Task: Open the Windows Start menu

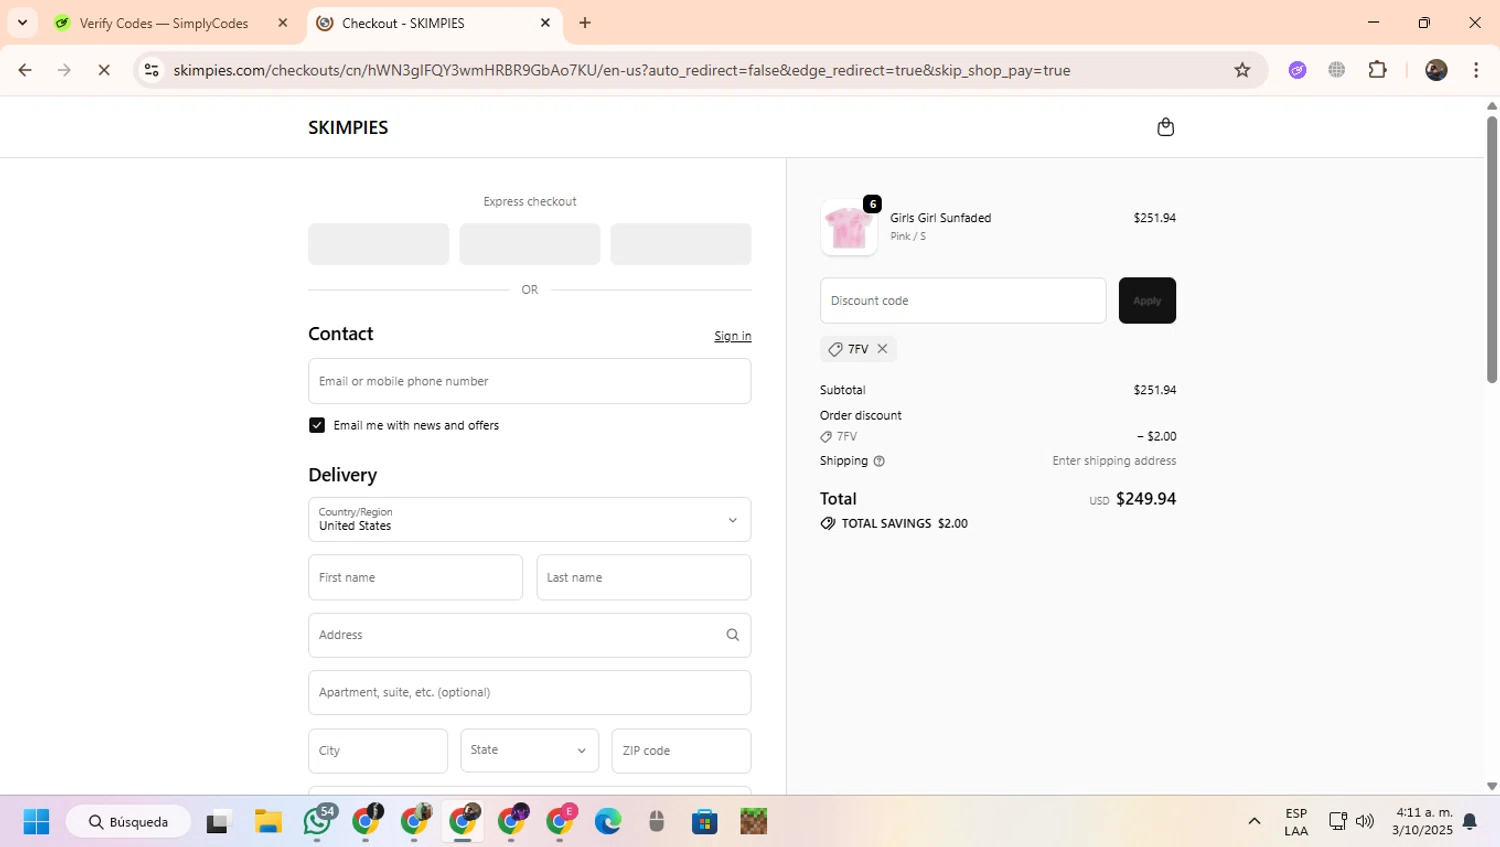Action: 36,822
